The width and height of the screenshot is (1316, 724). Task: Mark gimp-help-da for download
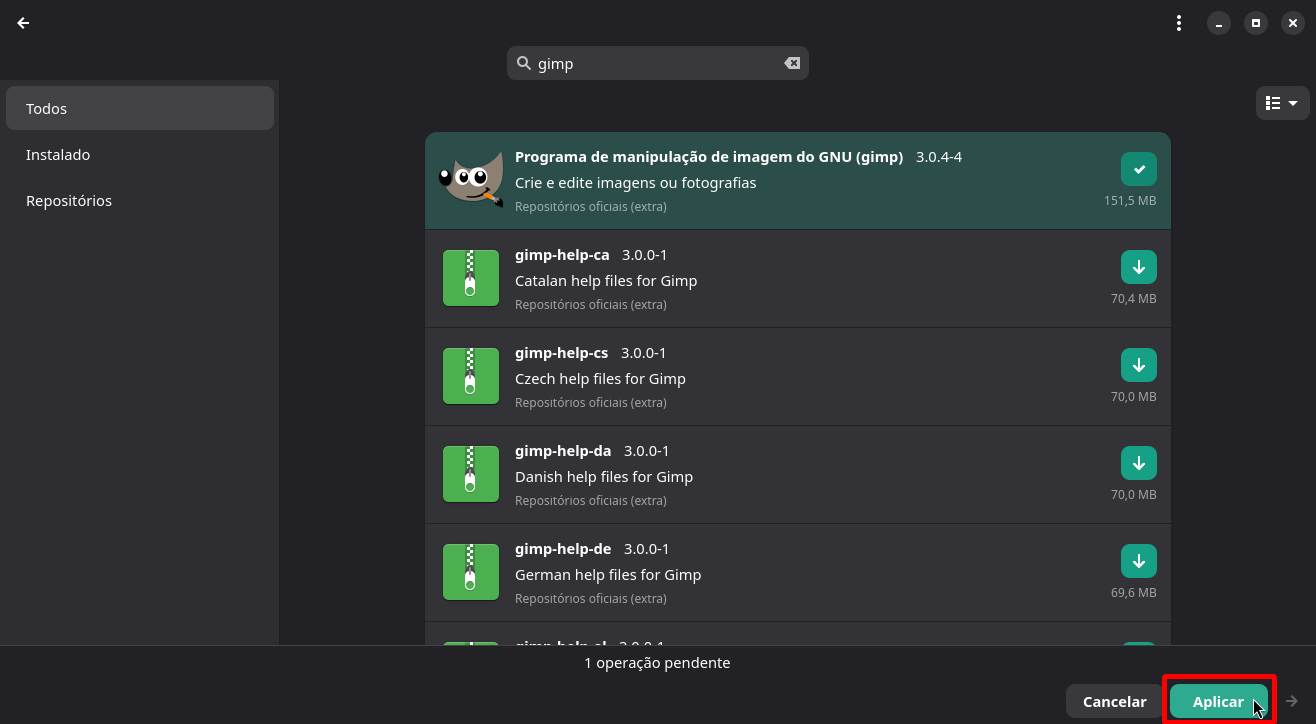click(x=1138, y=463)
